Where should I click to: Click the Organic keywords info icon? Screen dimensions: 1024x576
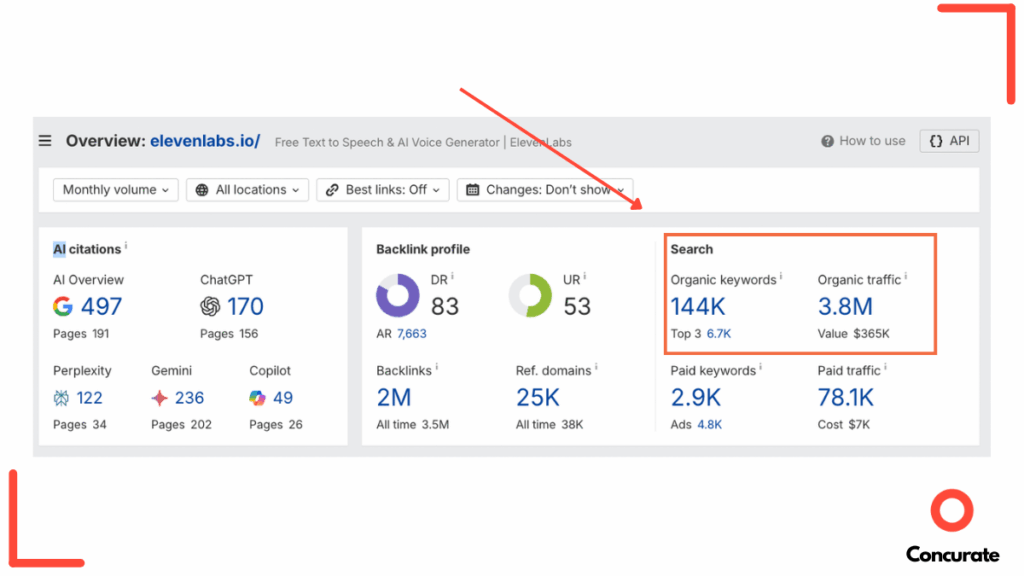pos(781,277)
